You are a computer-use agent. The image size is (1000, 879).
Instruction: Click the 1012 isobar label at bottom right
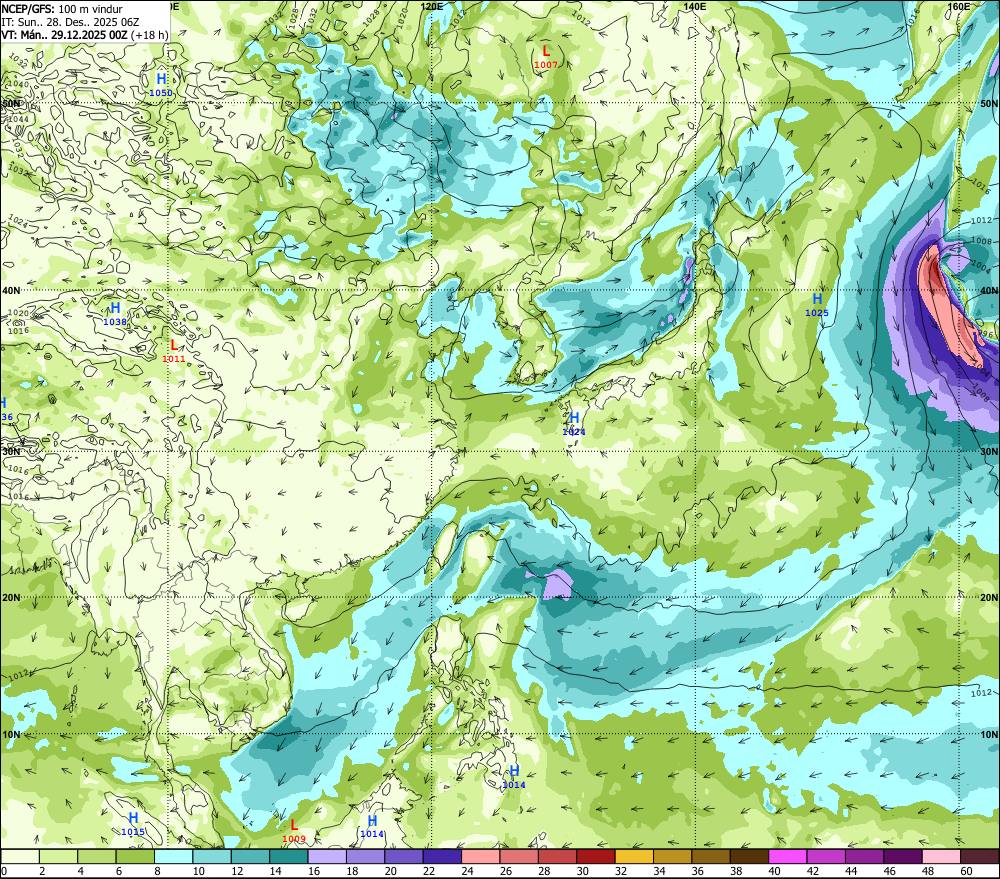click(981, 693)
